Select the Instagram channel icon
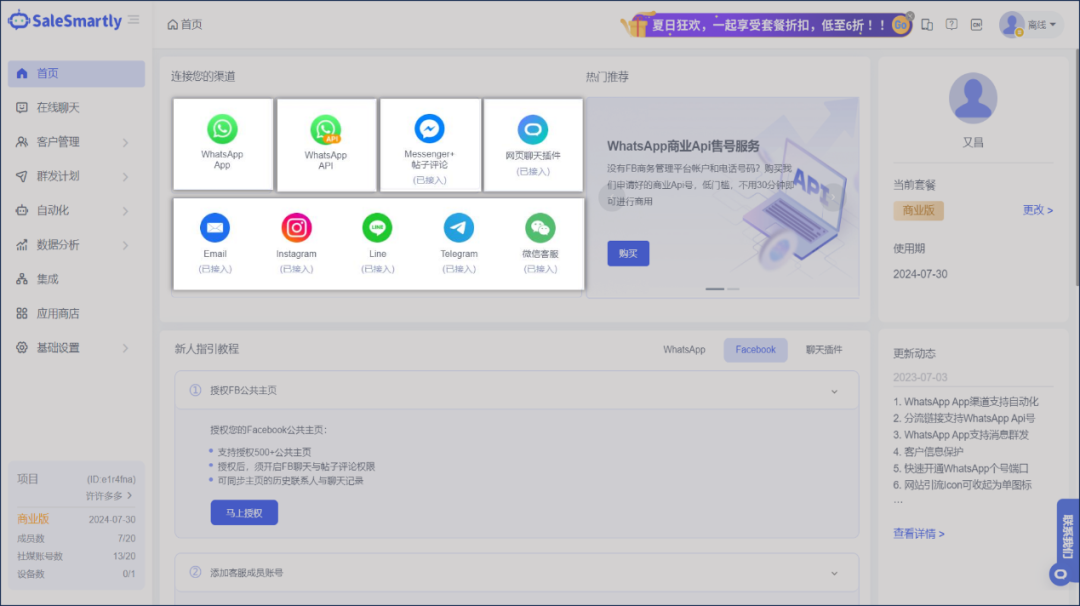 coord(296,228)
